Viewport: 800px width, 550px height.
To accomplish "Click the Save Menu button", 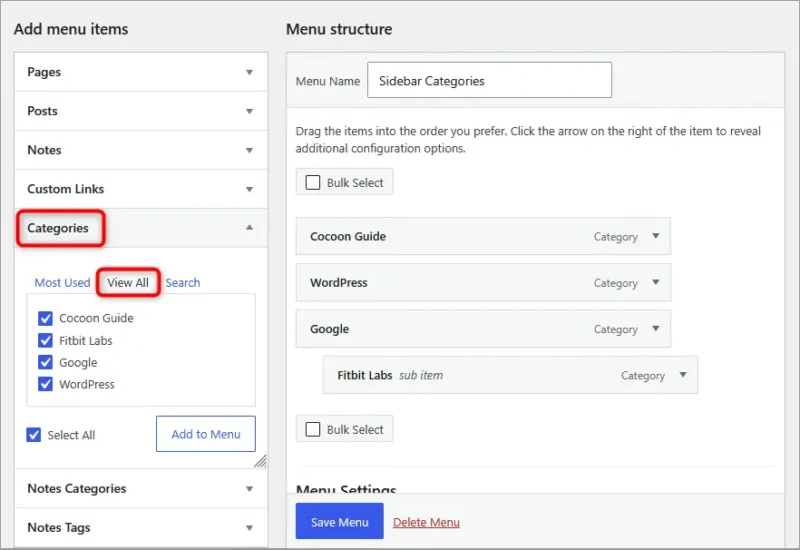I will point(339,521).
